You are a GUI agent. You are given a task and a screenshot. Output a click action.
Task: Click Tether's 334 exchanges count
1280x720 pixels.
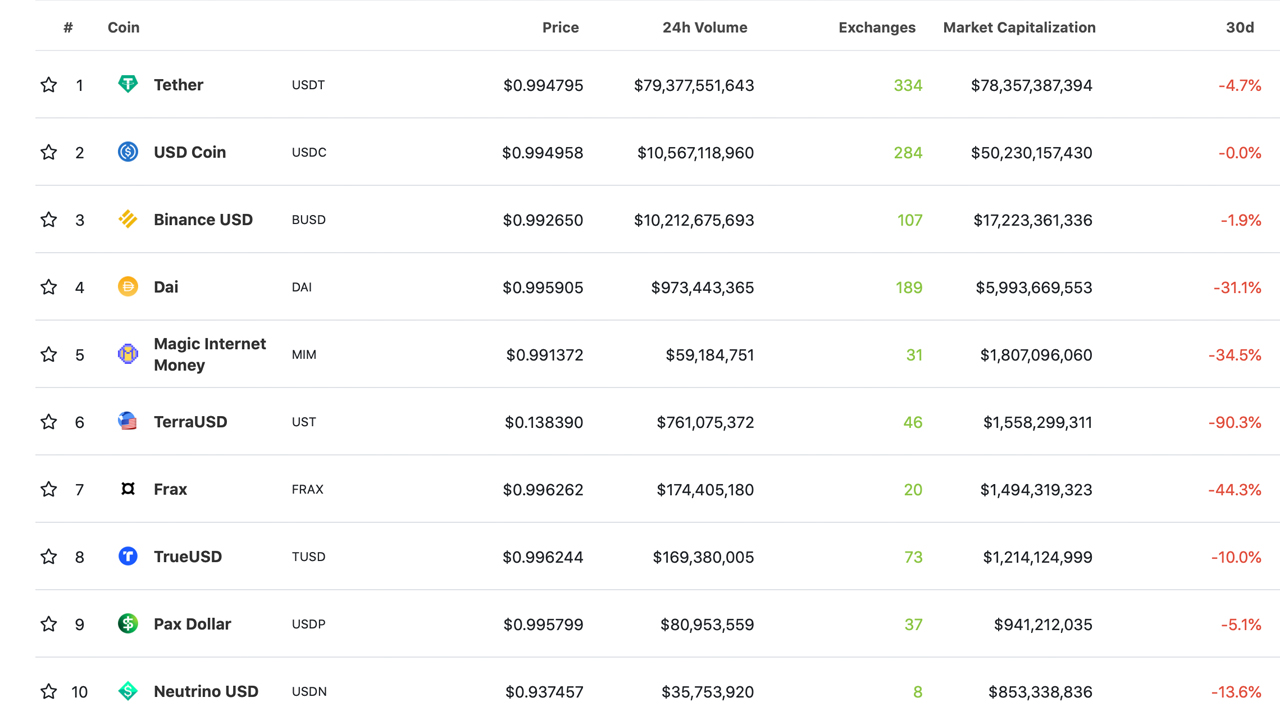[908, 85]
